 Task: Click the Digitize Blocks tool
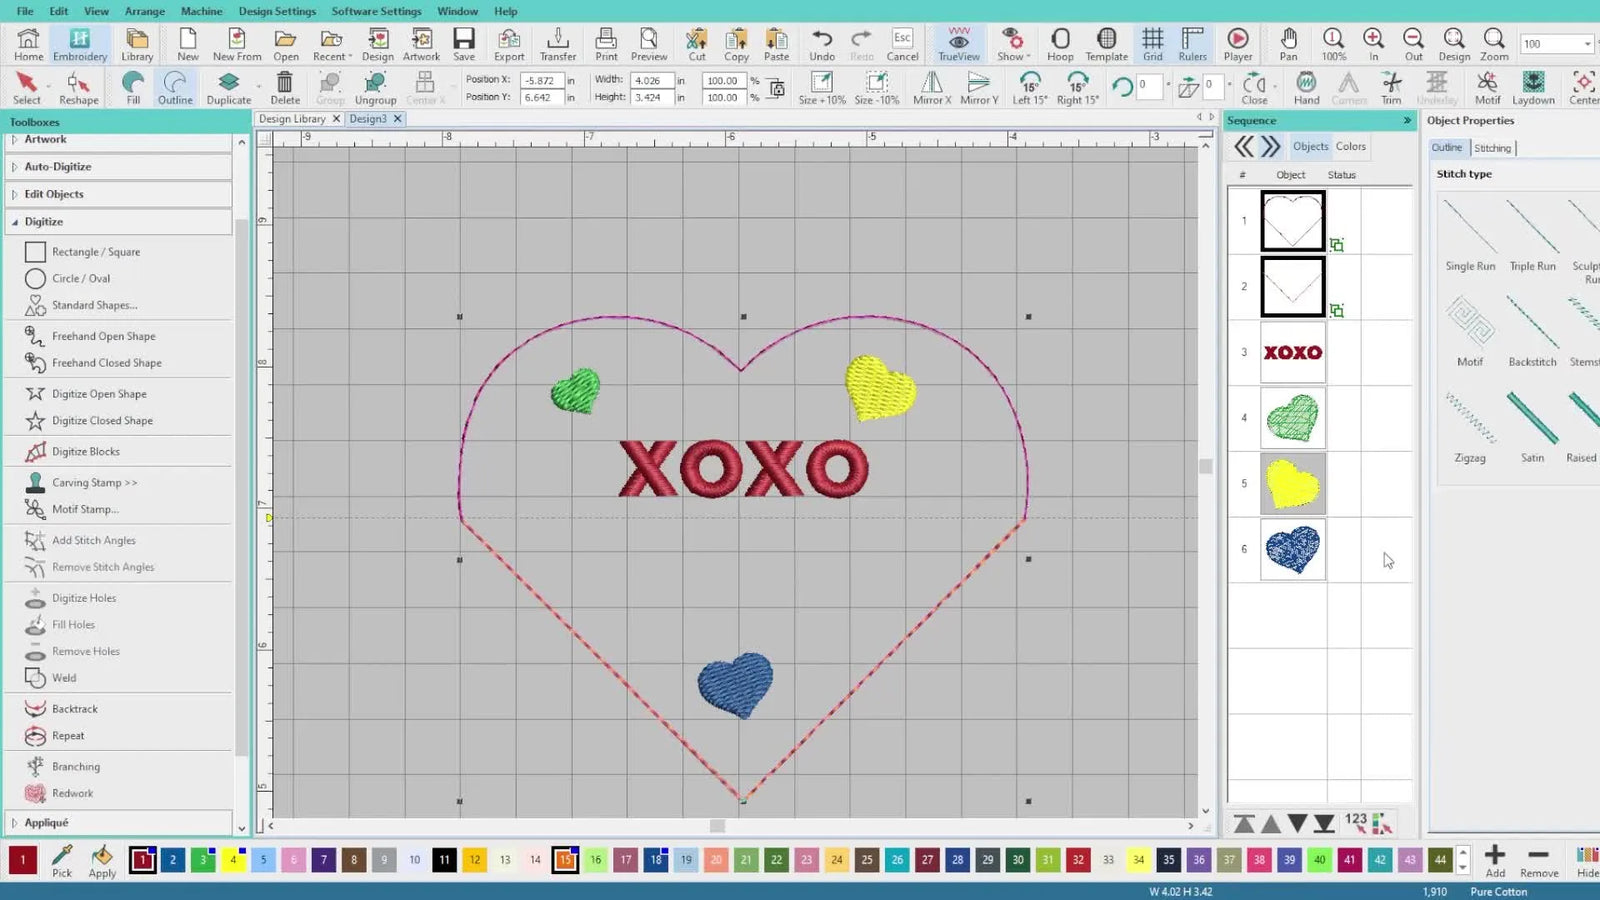85,452
